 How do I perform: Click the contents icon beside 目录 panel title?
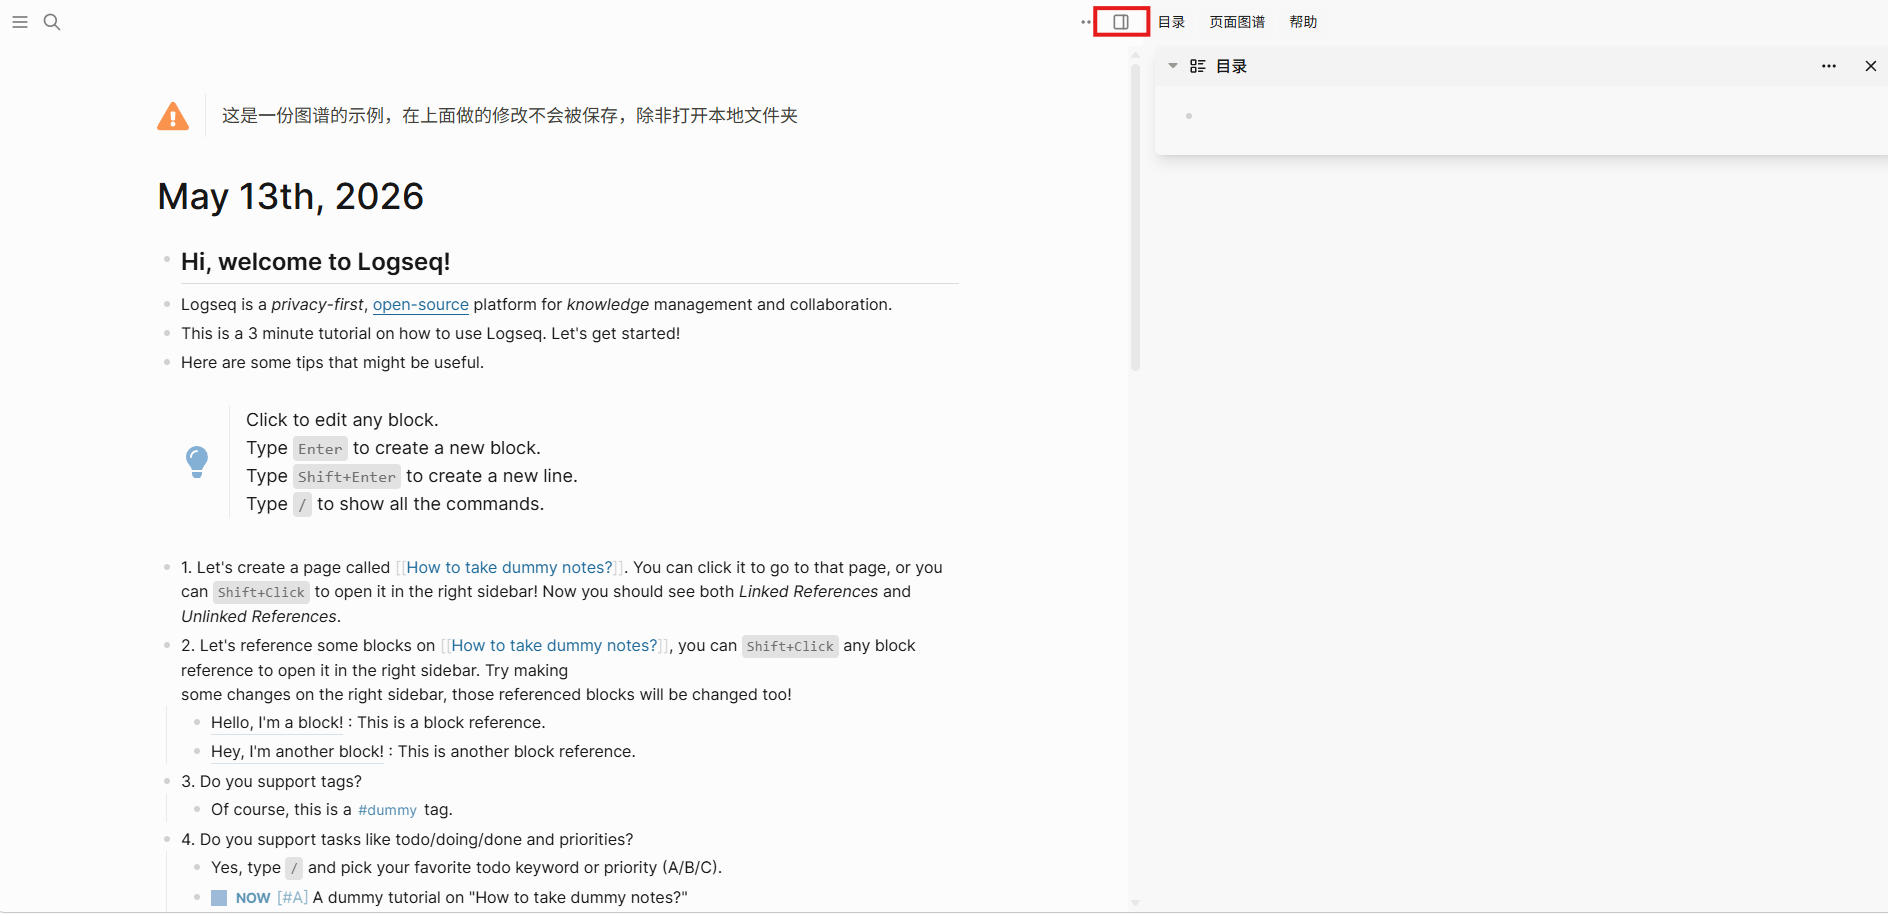(1198, 66)
